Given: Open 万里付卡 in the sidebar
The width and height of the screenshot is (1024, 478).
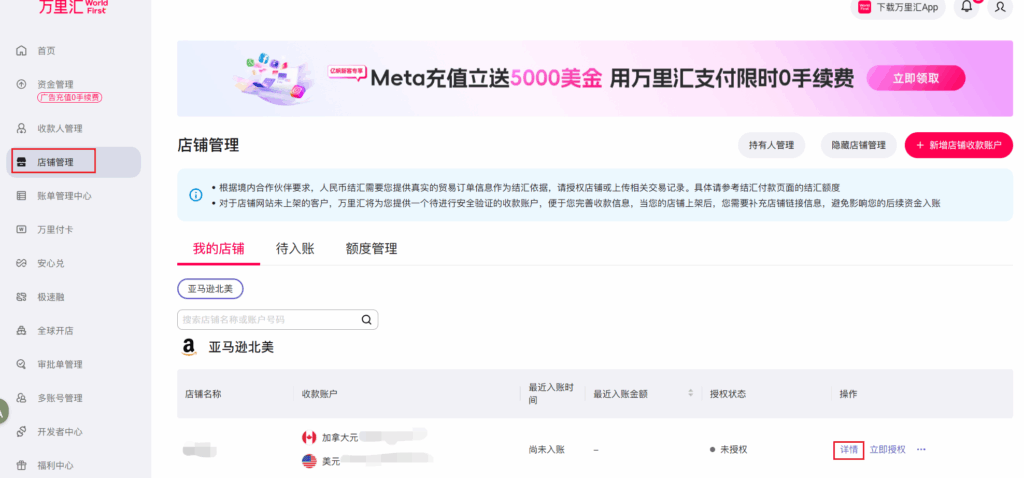Looking at the screenshot, I should pos(55,230).
